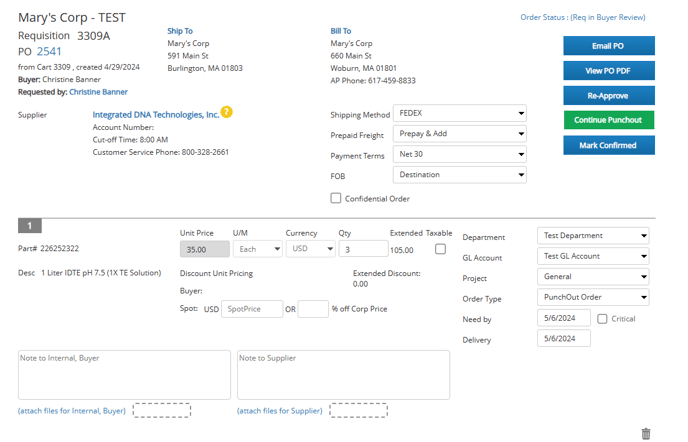The image size is (688, 442).
Task: Click the green Continue Punchout button
Action: 609,120
